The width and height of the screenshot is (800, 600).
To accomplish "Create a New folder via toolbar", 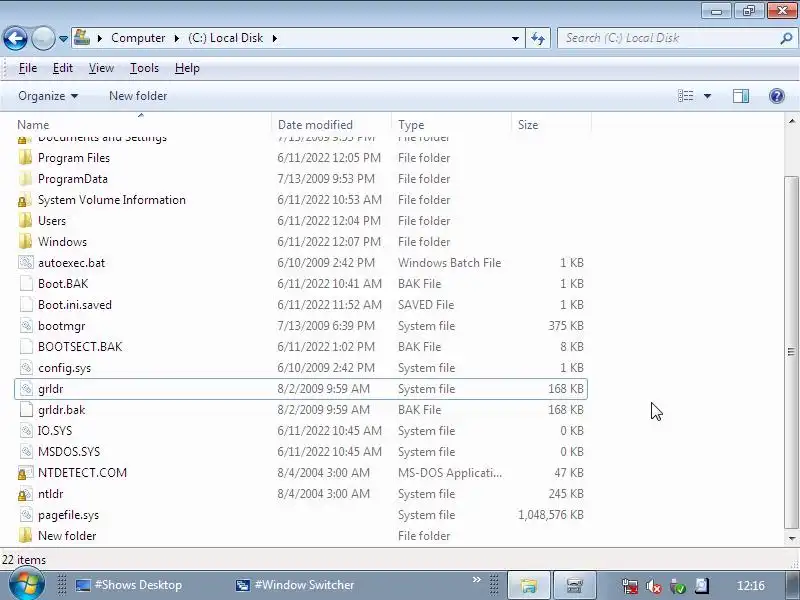I will [138, 96].
